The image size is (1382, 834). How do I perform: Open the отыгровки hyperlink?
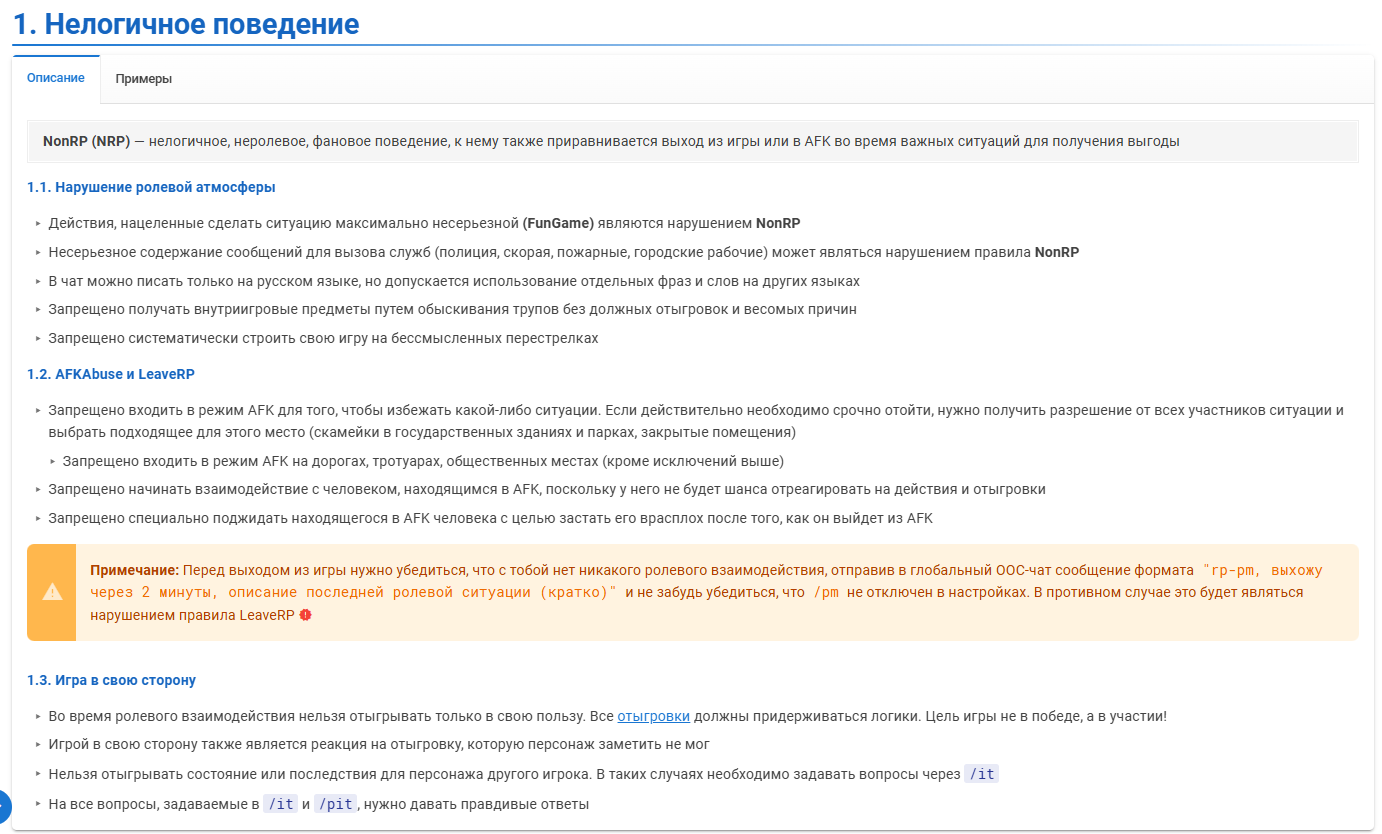[653, 716]
